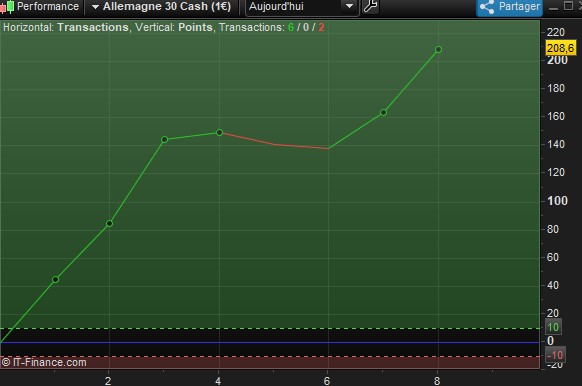Select the data point at transaction 2
Viewport: 582px width, 386px height.
coord(109,223)
